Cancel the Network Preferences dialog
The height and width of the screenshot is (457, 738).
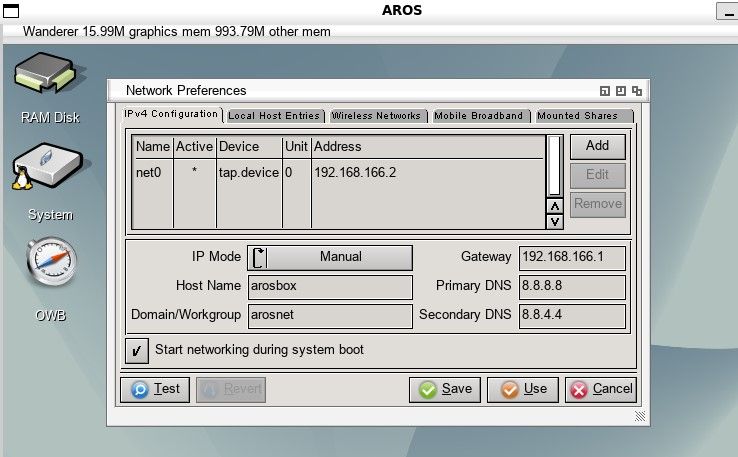pos(601,390)
